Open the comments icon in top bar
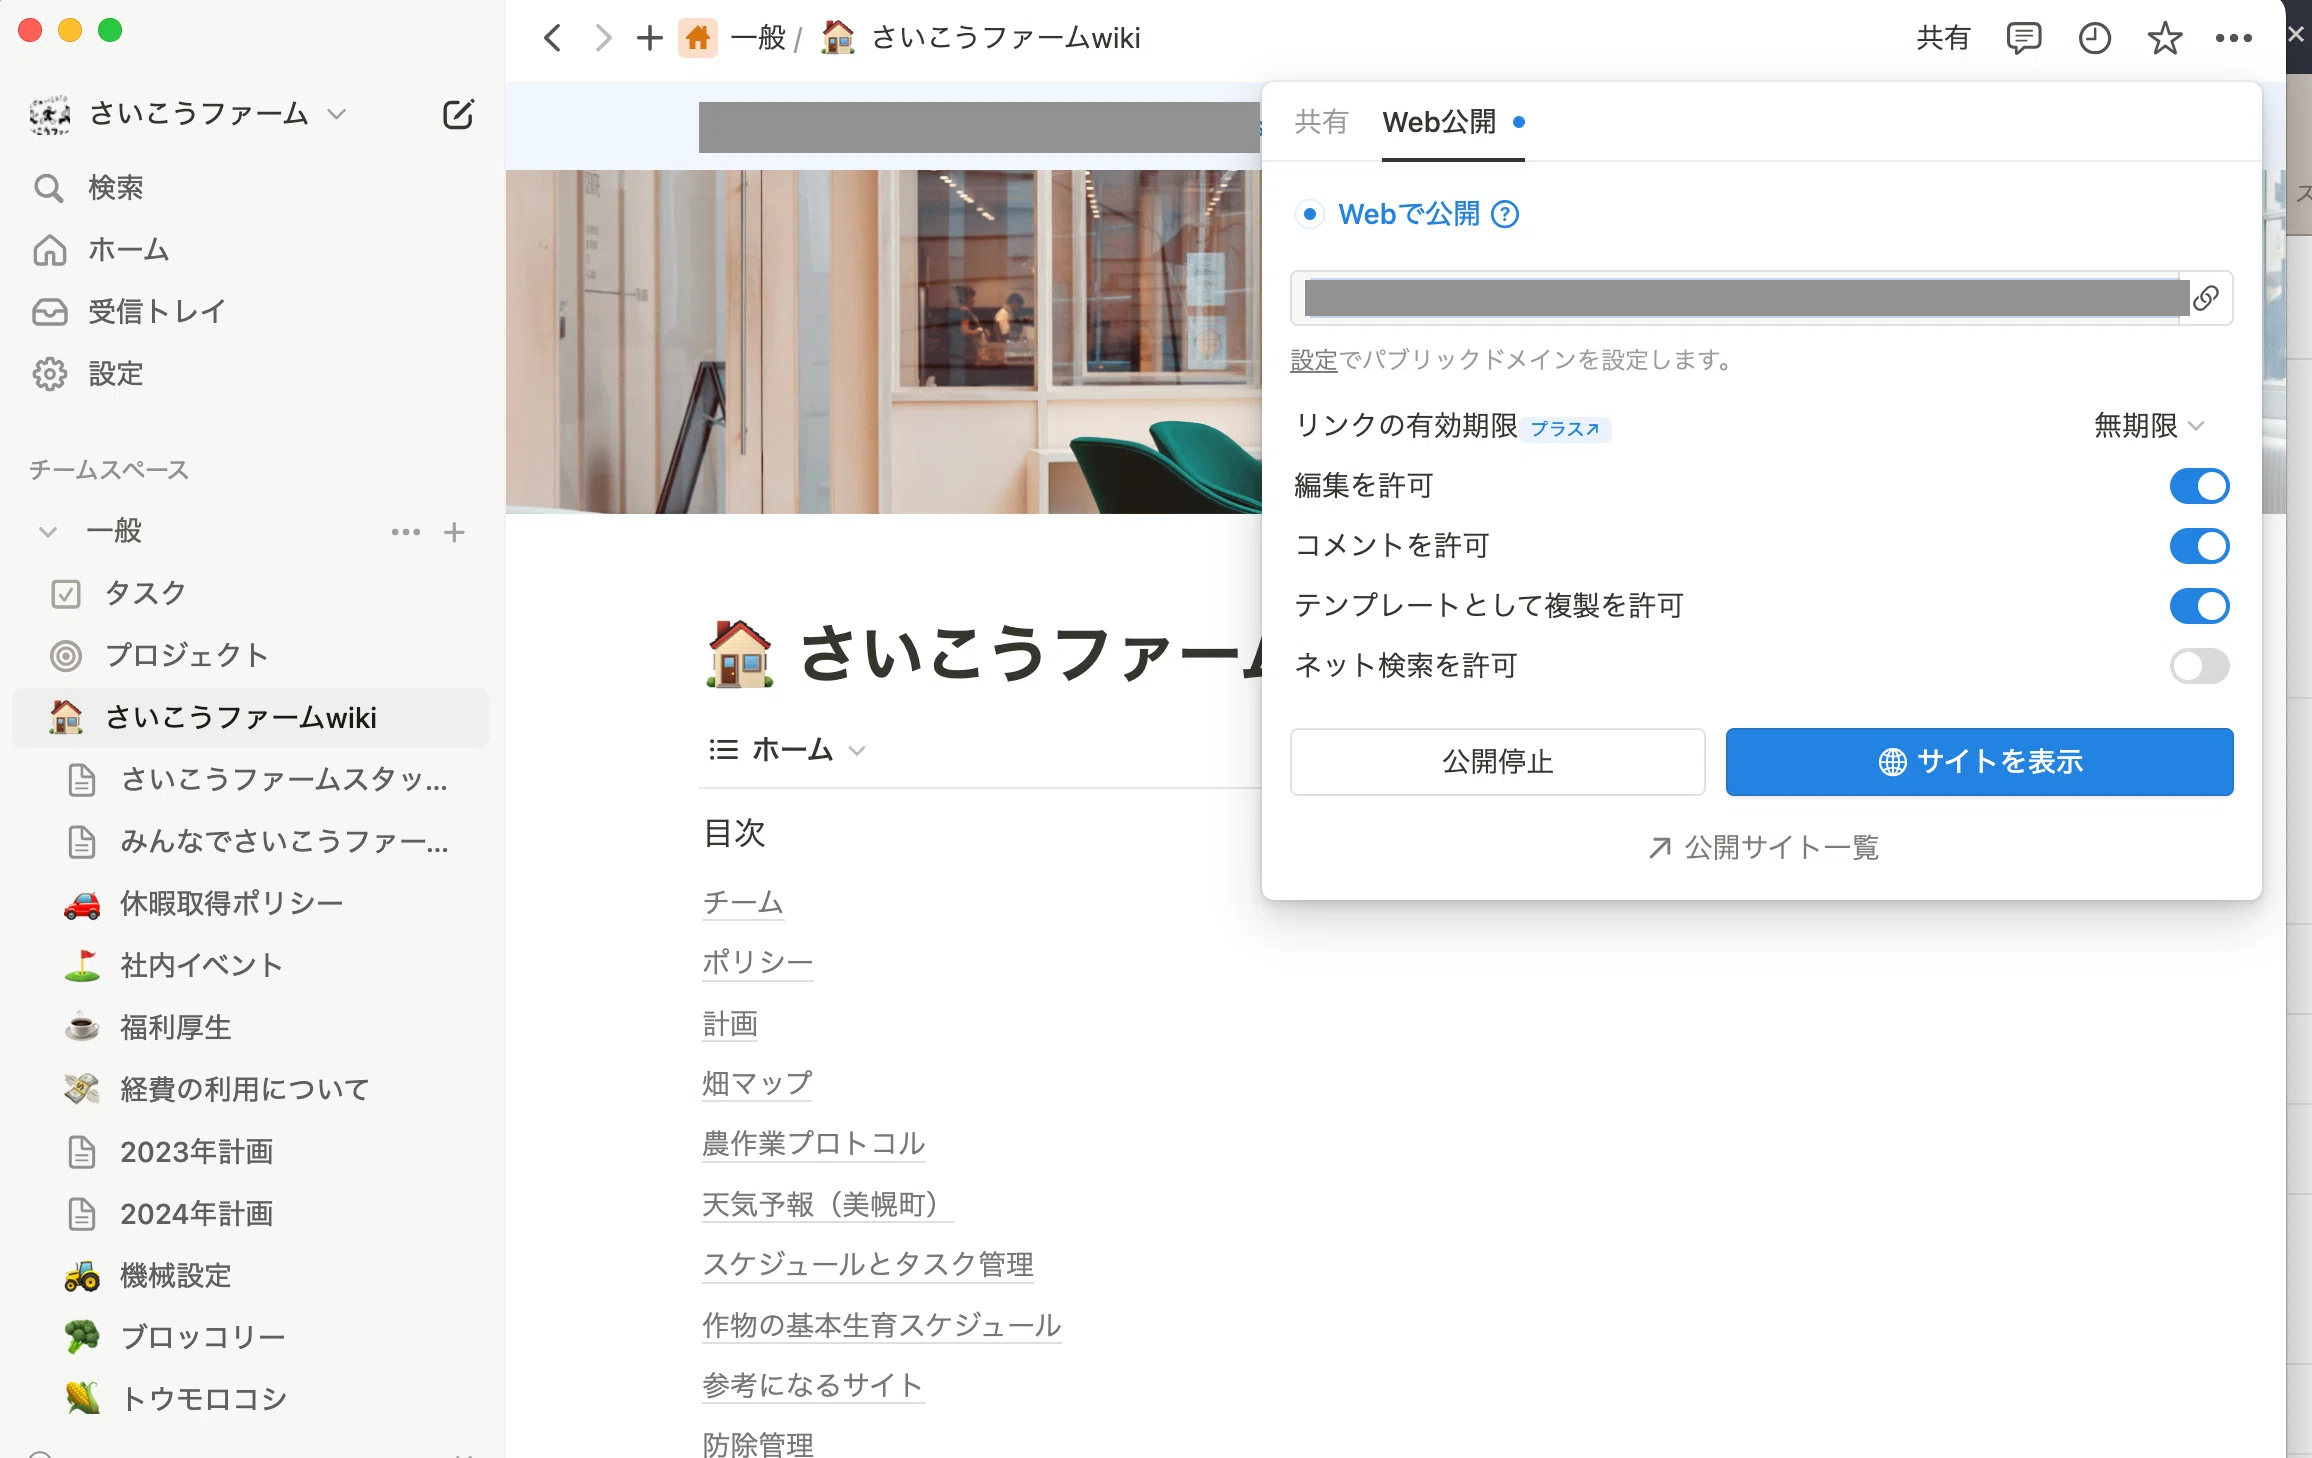The image size is (2312, 1458). 2024,39
